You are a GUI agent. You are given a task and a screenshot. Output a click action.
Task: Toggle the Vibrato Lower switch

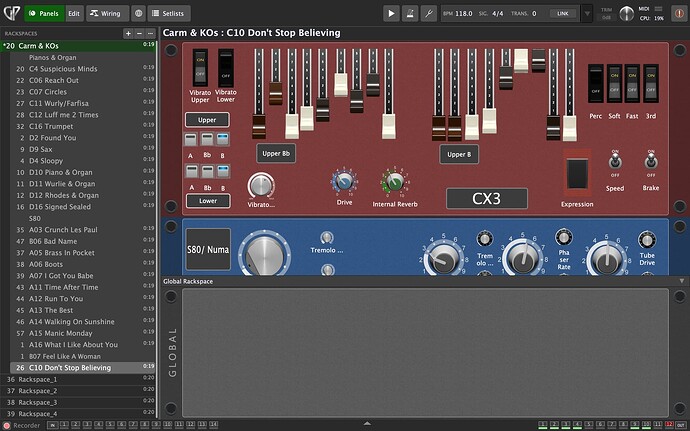(x=226, y=67)
